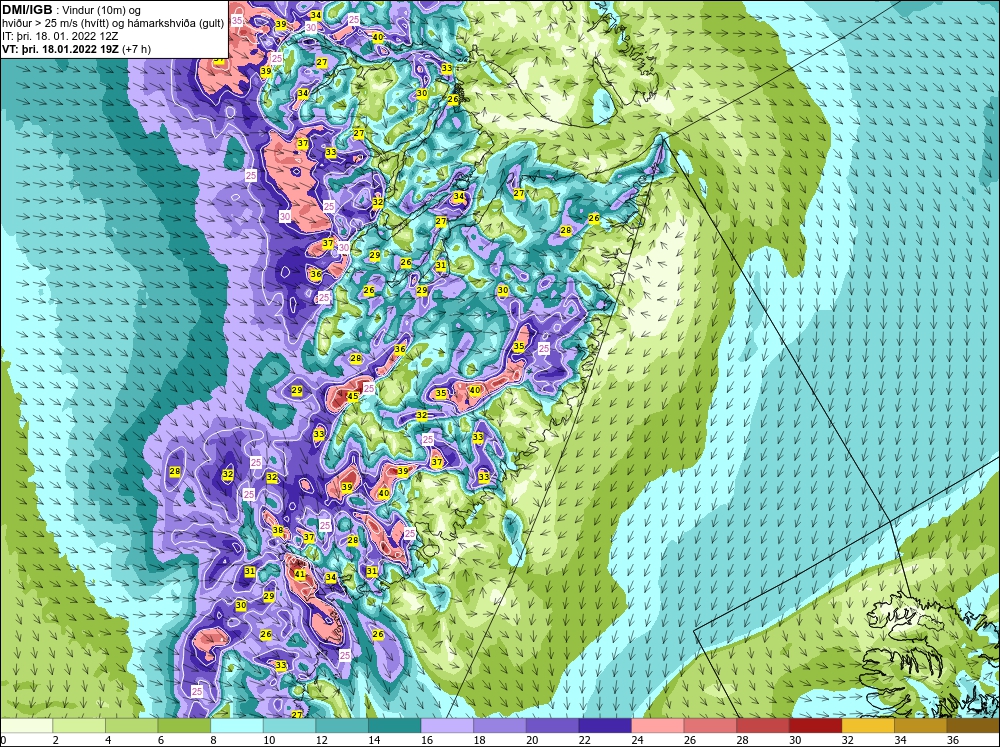Click the DMI/IGB title in the header box
Screen dimensions: 1000x747
27,10
